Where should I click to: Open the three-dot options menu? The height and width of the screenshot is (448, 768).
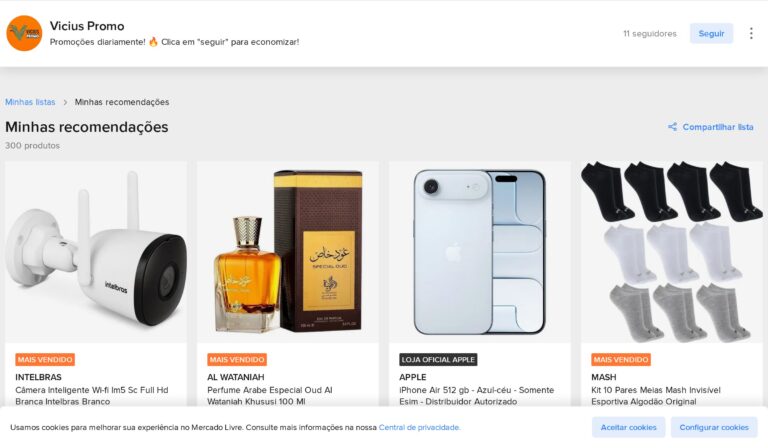pos(751,33)
